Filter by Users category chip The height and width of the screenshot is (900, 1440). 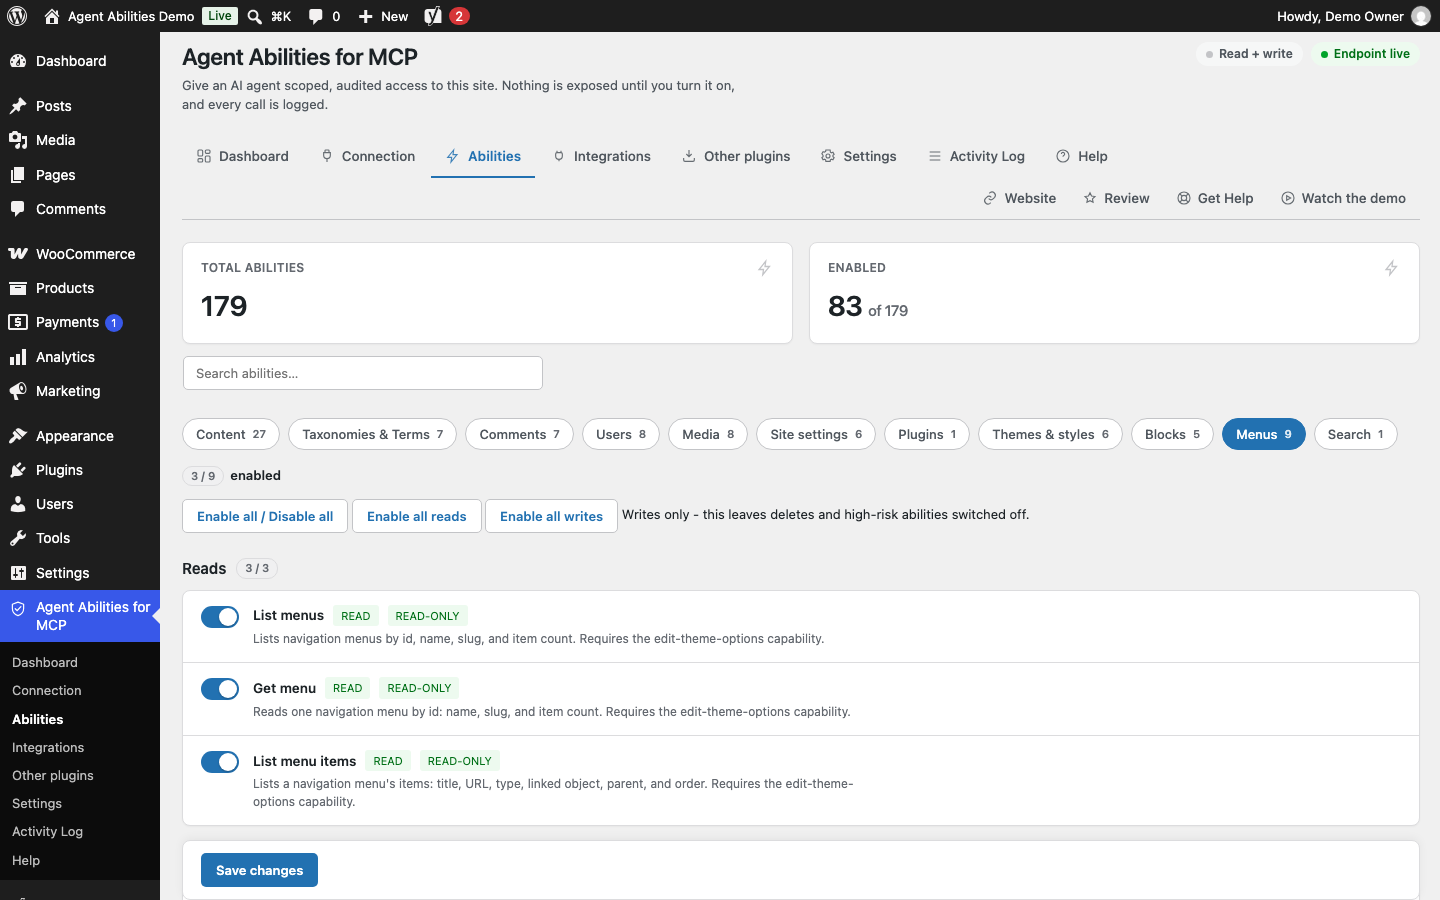[x=621, y=434]
